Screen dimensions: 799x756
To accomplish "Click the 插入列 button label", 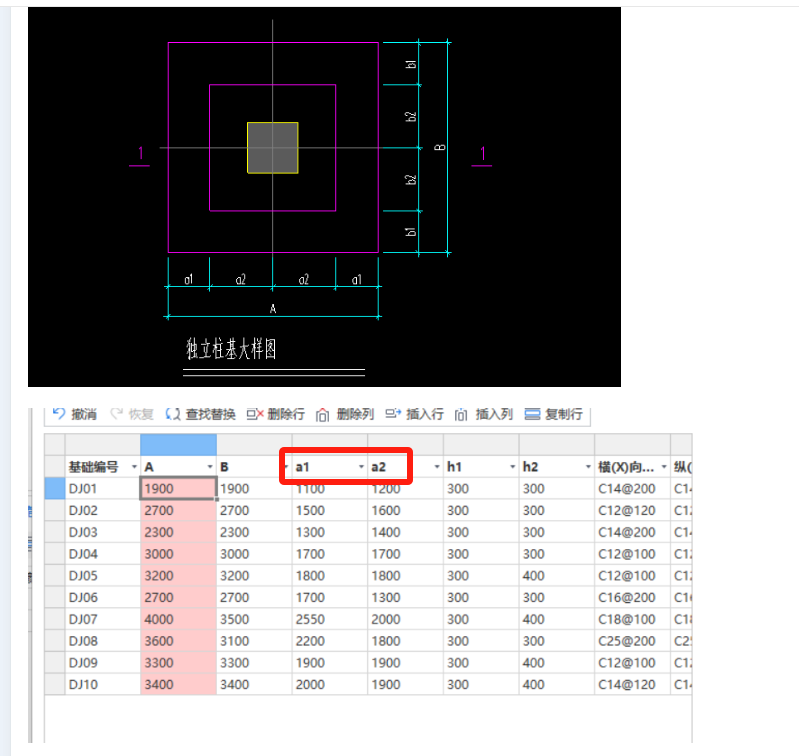I will coord(494,414).
